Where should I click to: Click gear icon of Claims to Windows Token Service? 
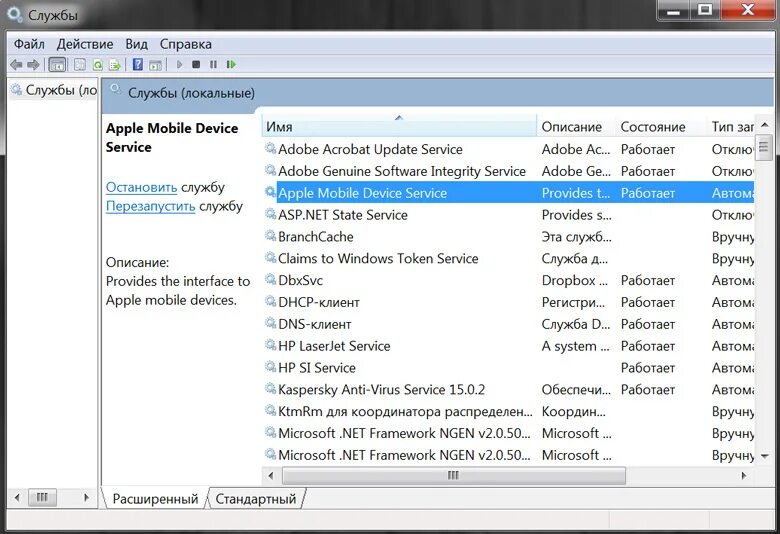(x=270, y=258)
